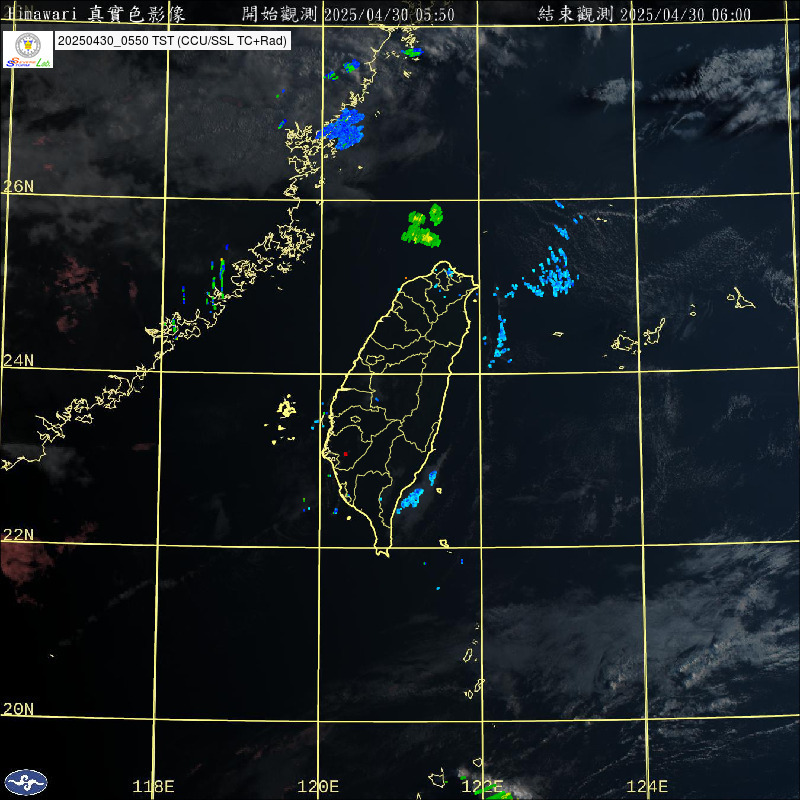Image resolution: width=800 pixels, height=800 pixels.
Task: Click the 120E longitude label
Action: pos(318,786)
